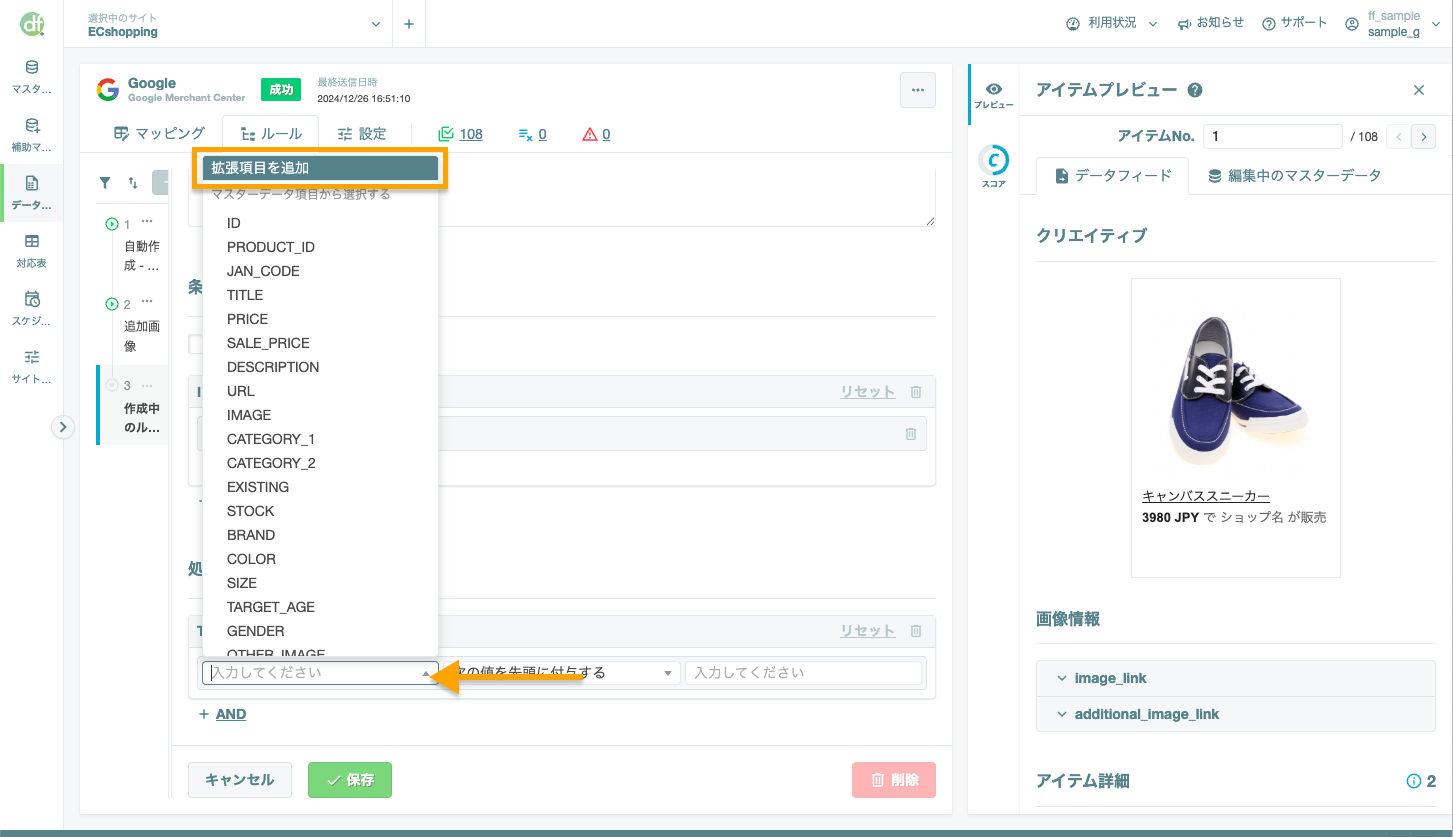Toggle the run state of rule 2
Viewport: 1453px width, 837px height.
112,304
